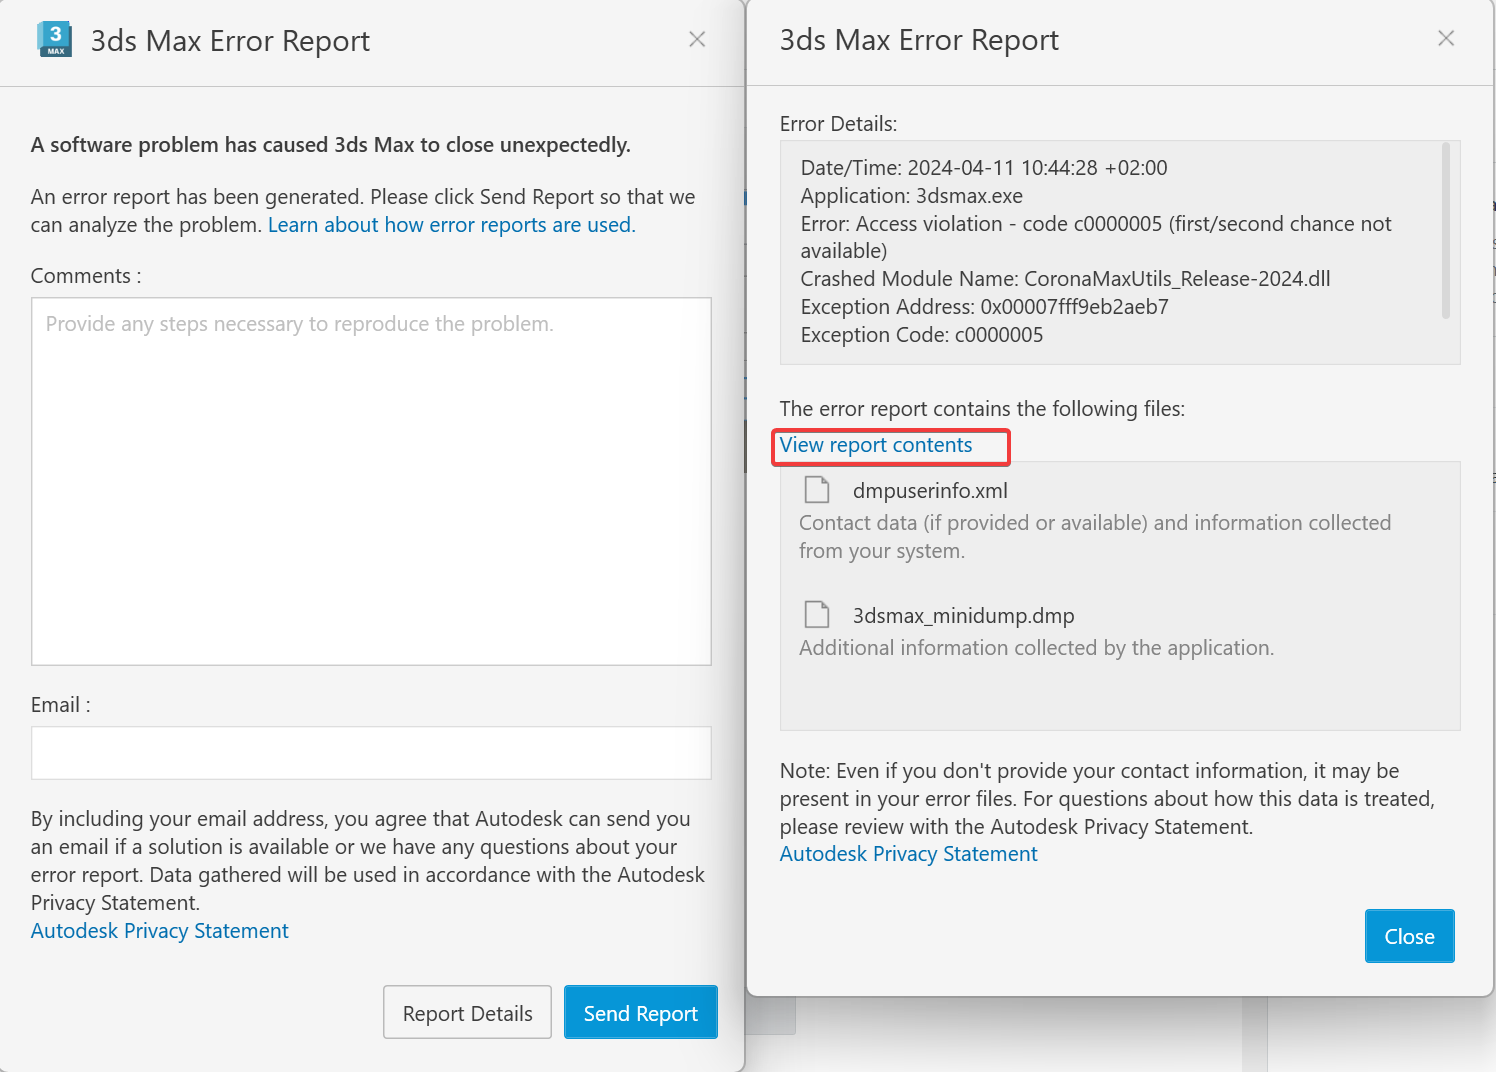The image size is (1496, 1072).
Task: Close the left error report dialog with X
Action: [x=697, y=39]
